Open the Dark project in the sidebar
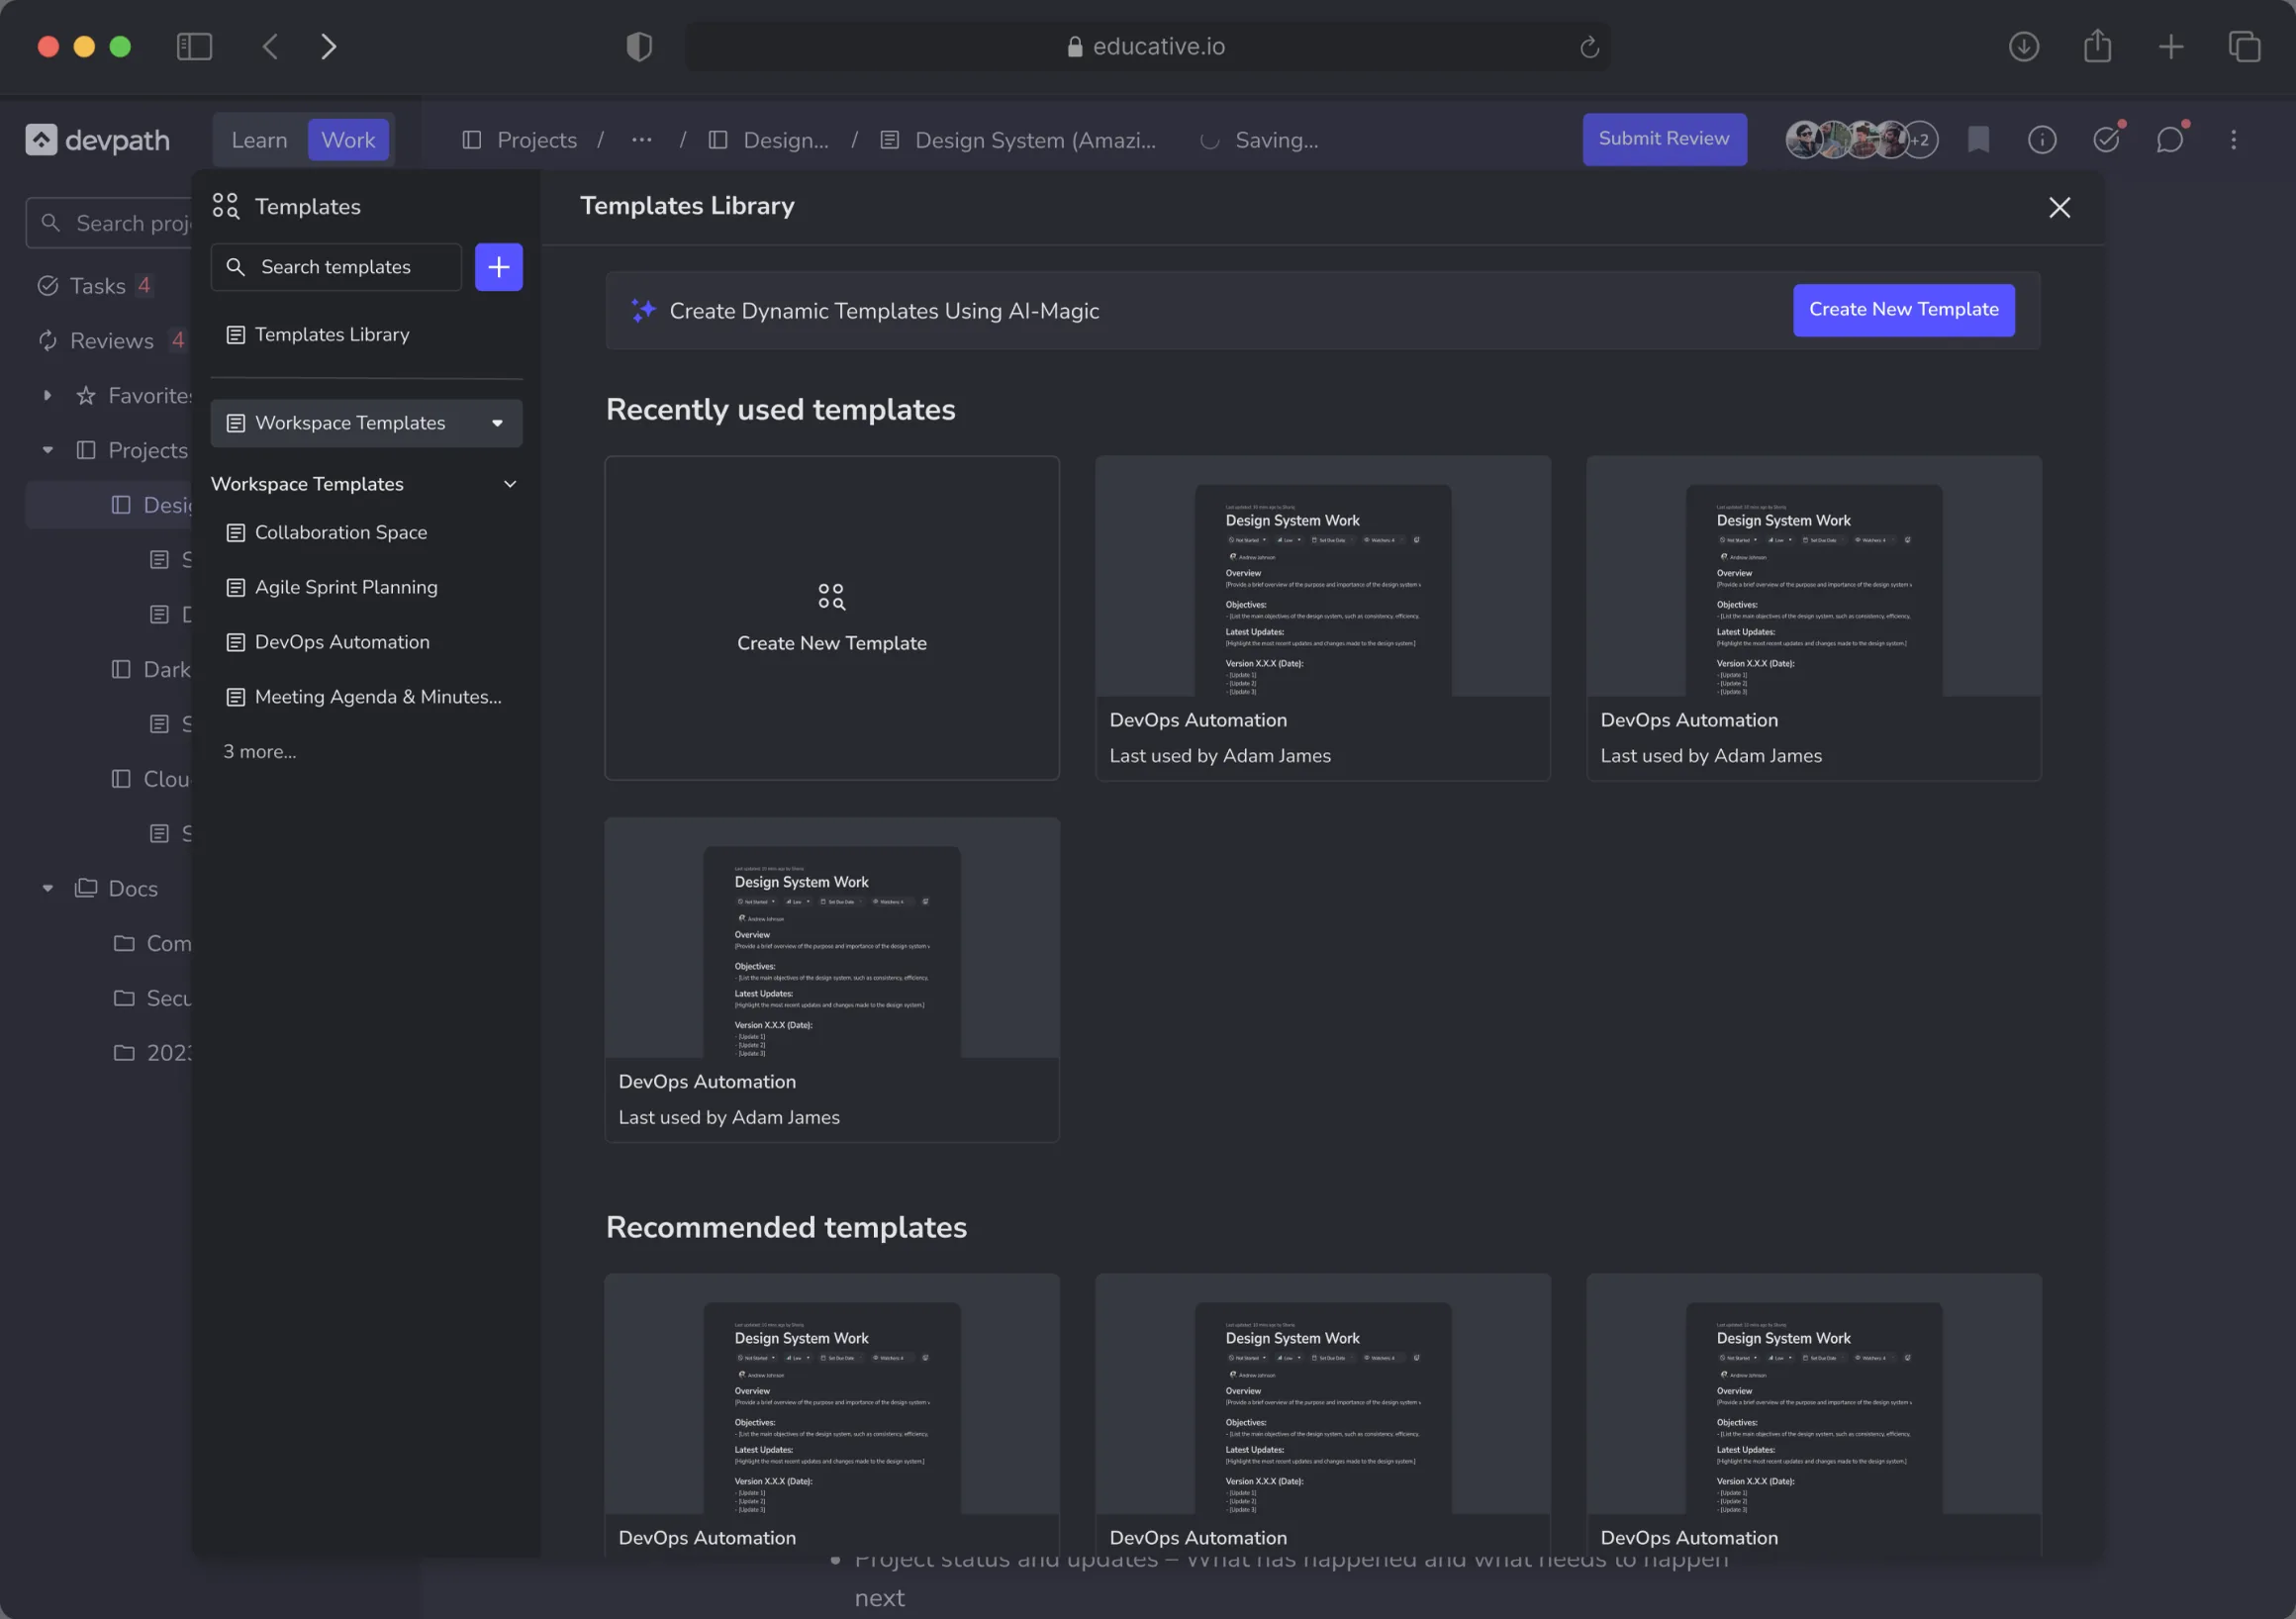 [x=150, y=669]
